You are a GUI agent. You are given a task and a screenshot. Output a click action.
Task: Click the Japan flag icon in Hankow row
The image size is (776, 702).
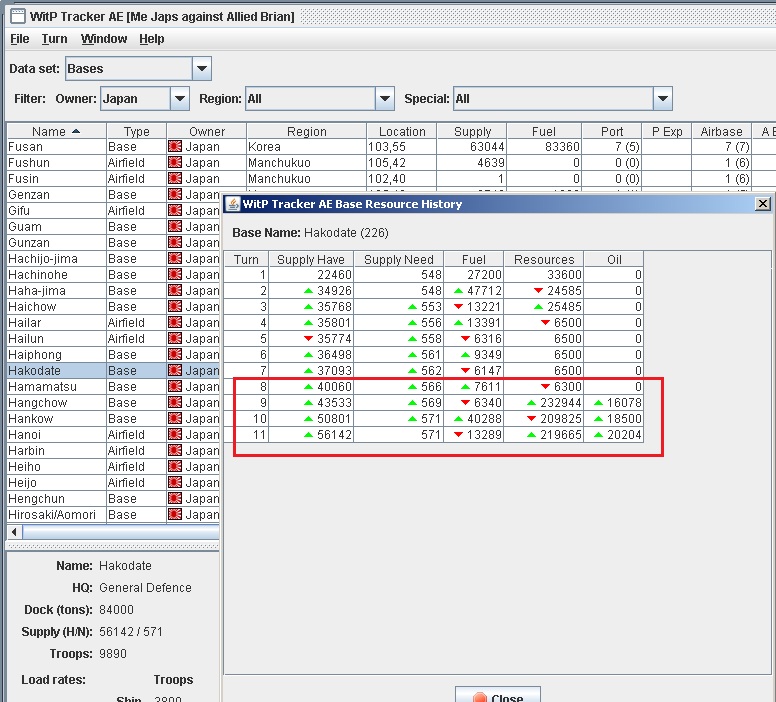175,418
